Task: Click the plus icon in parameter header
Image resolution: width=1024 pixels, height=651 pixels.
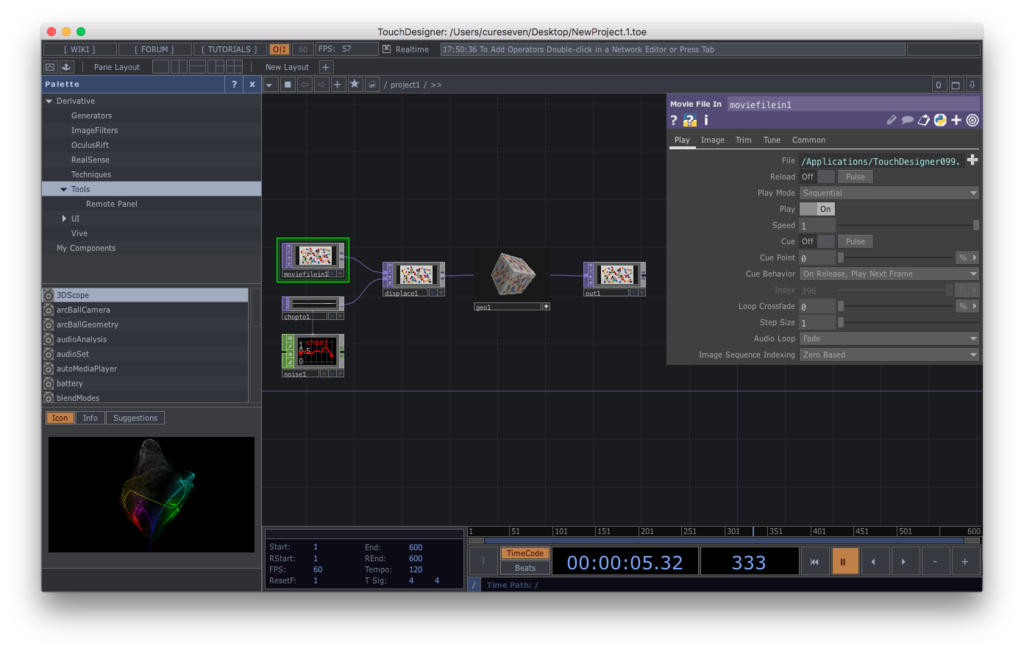Action: 956,120
